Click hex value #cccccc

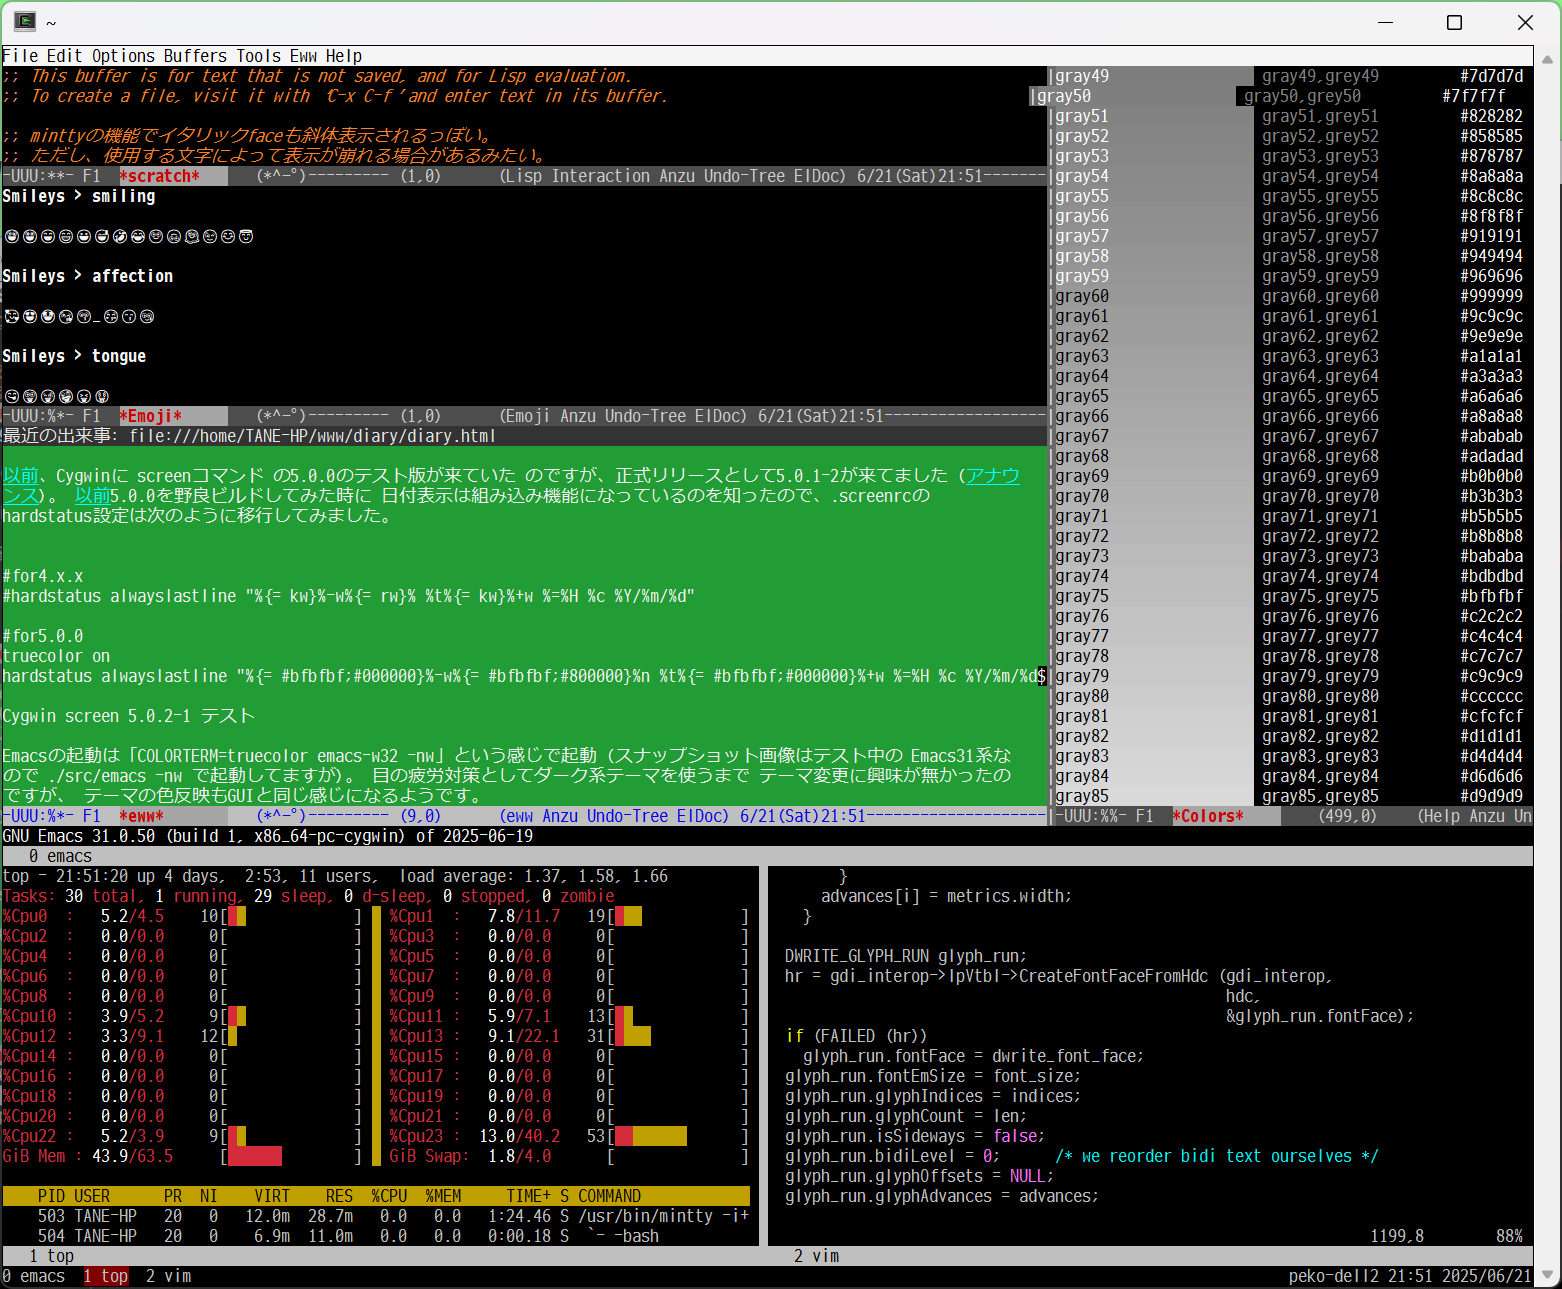(1491, 696)
